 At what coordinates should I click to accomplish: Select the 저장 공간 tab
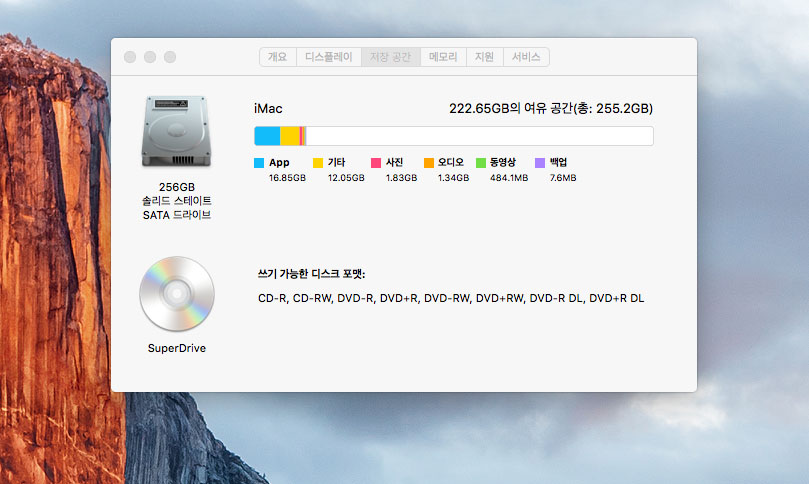coord(390,57)
